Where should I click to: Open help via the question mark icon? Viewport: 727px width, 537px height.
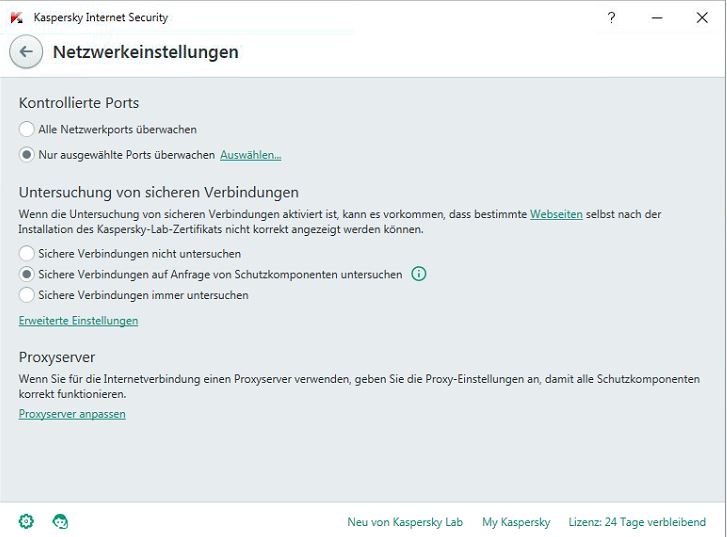pos(612,18)
